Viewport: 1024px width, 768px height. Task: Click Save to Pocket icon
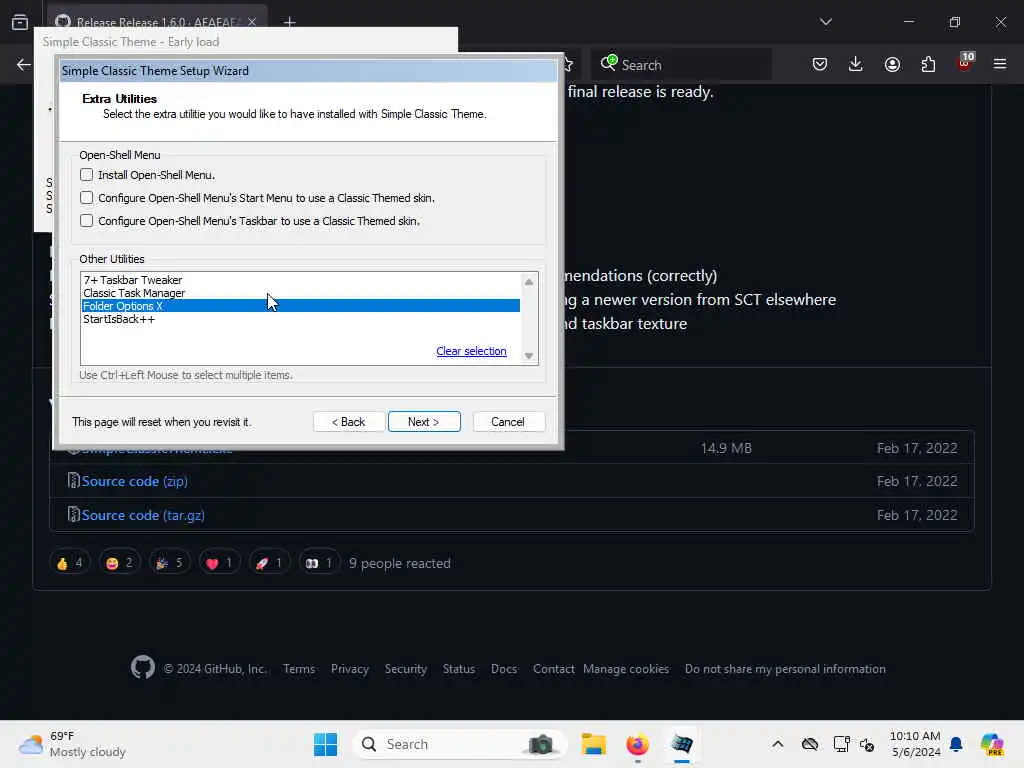(820, 64)
